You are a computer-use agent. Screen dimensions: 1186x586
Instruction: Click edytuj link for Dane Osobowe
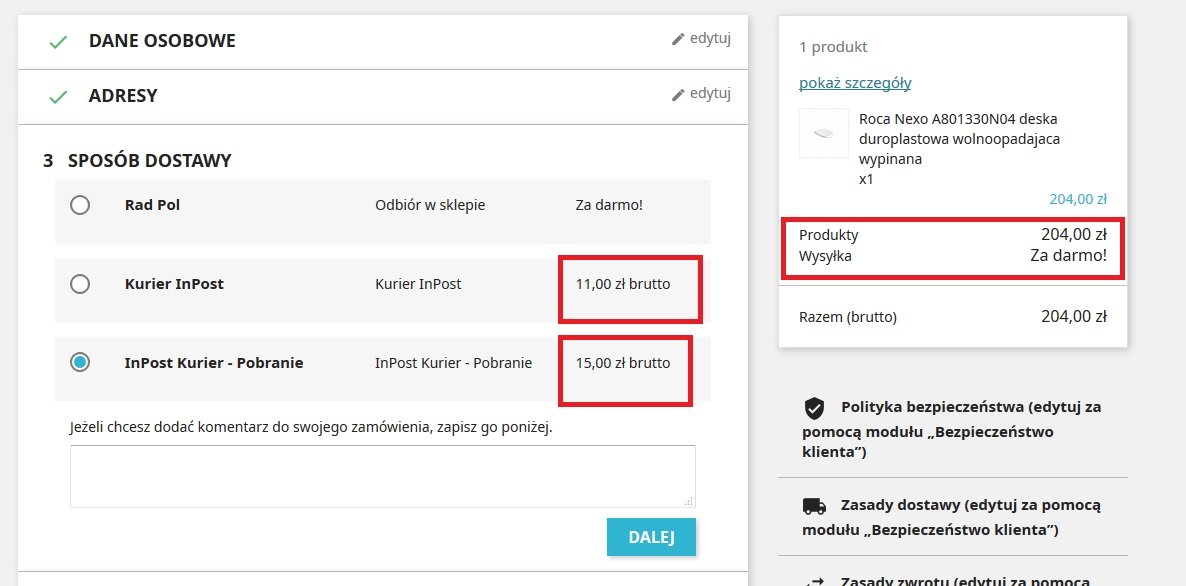[710, 39]
